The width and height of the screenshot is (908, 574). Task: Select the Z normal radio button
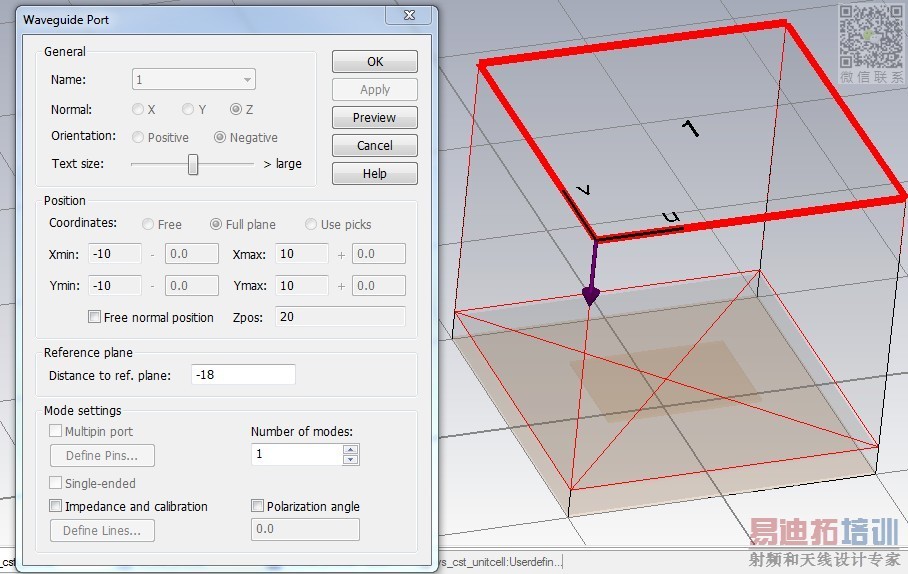[236, 109]
